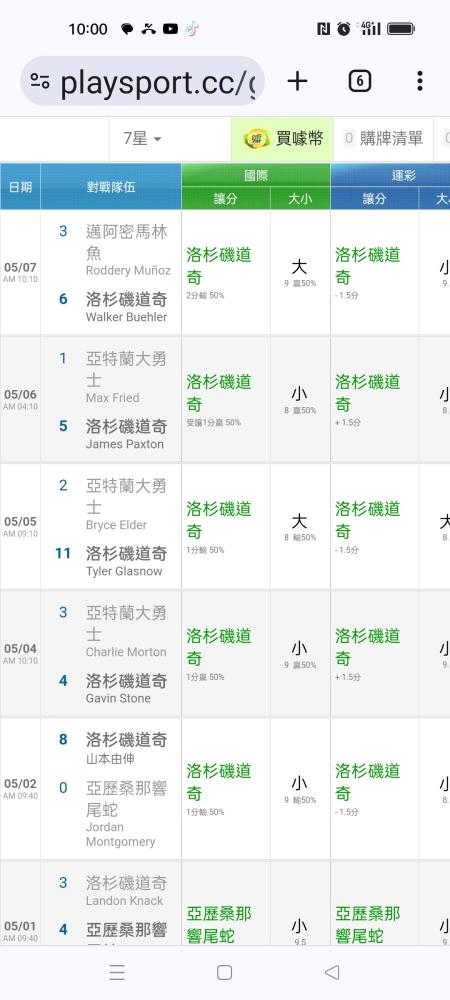Tap Android home navigation button
The height and width of the screenshot is (1000, 450).
pos(224,972)
